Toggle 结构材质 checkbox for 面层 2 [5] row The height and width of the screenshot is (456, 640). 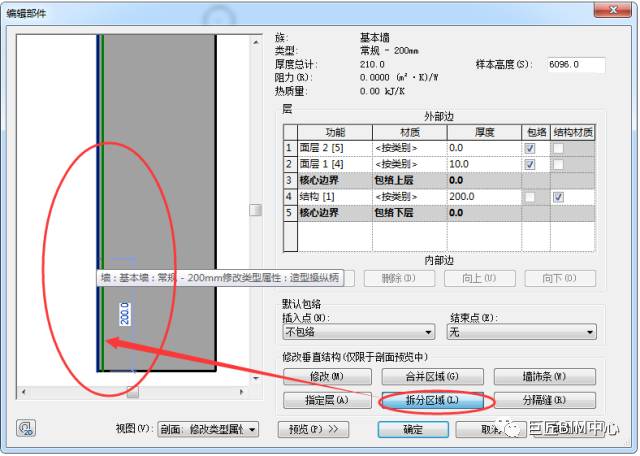tap(558, 148)
